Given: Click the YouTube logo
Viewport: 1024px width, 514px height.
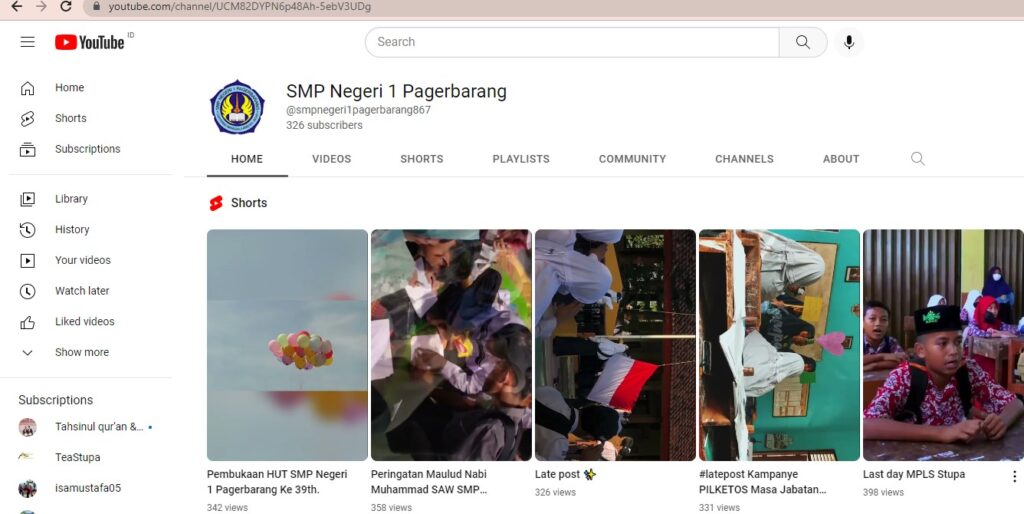Looking at the screenshot, I should click(90, 42).
